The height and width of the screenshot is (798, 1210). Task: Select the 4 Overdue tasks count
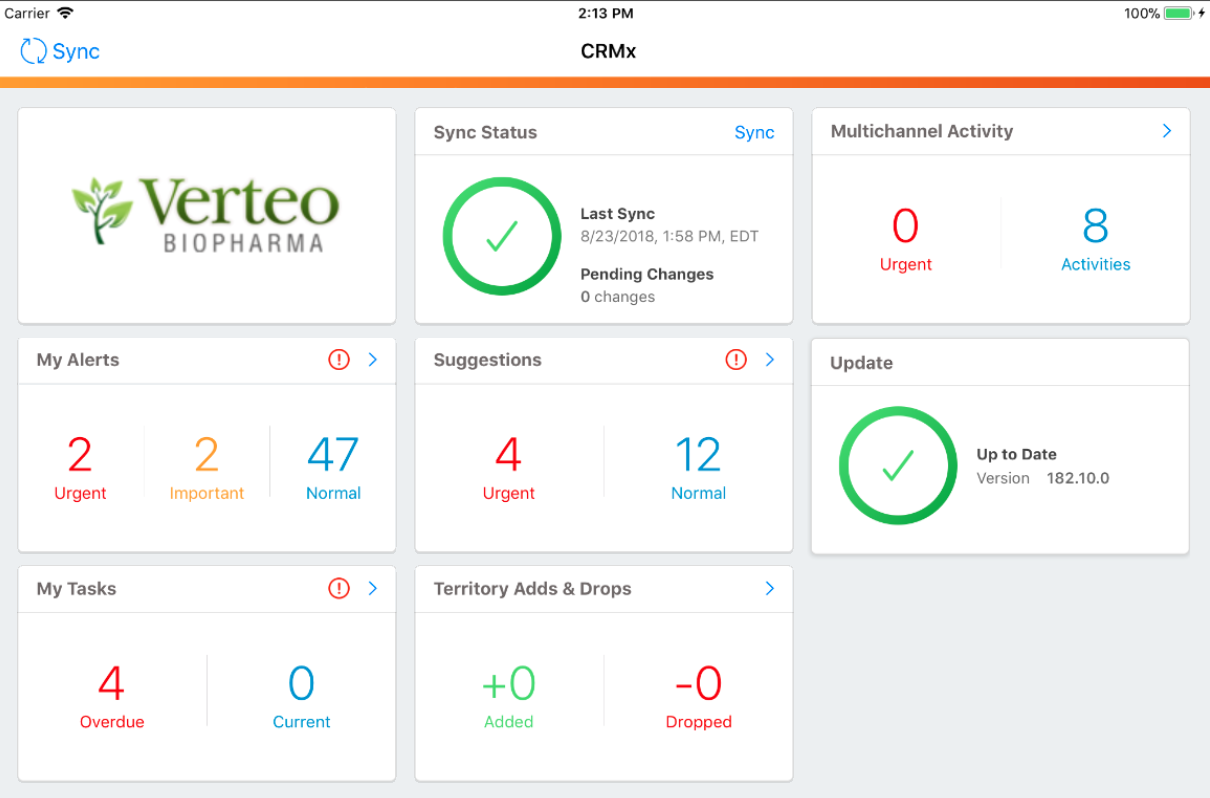tap(111, 696)
